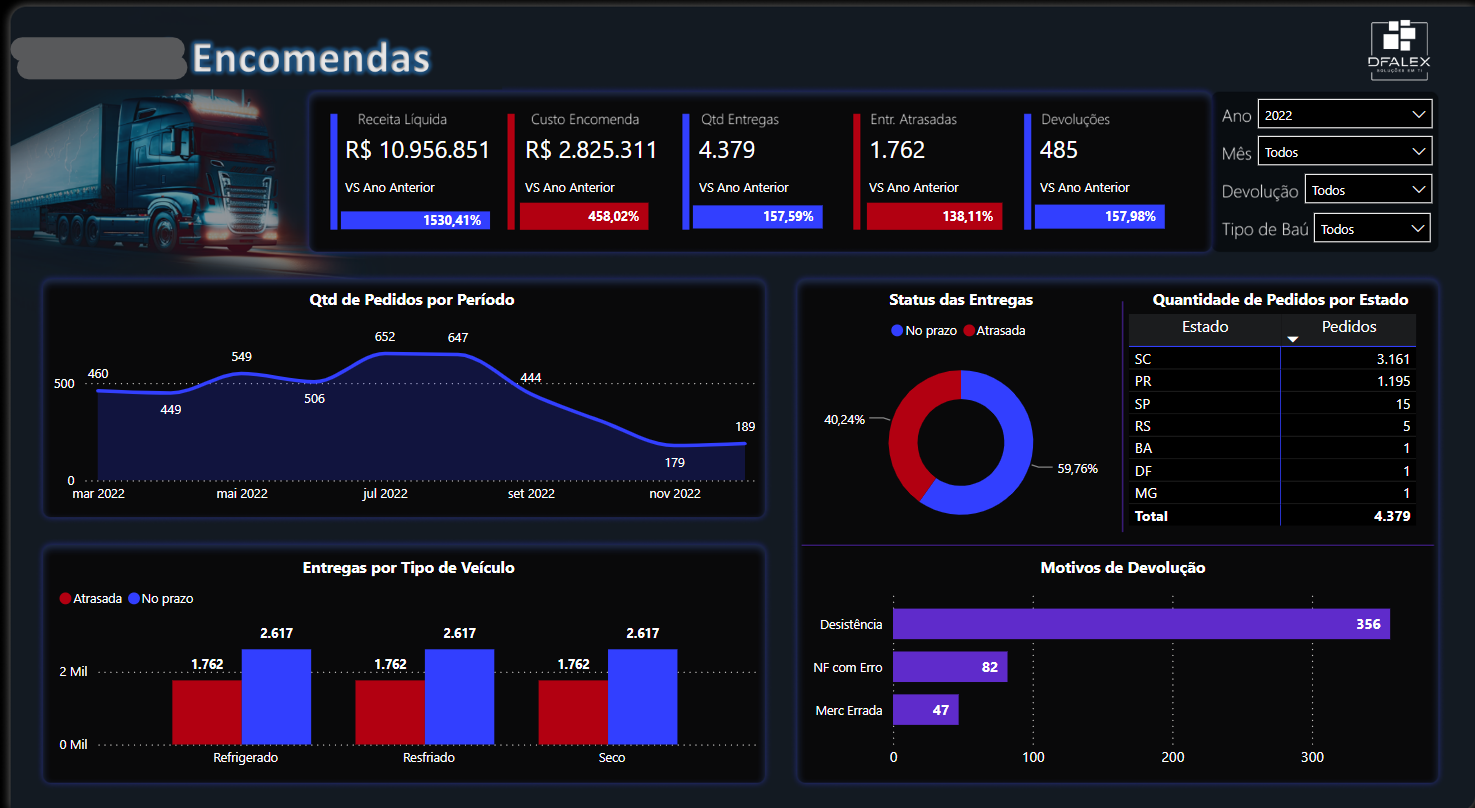This screenshot has width=1475, height=808.
Task: Click the Motivos de Devolução chart title
Action: pos(1123,567)
